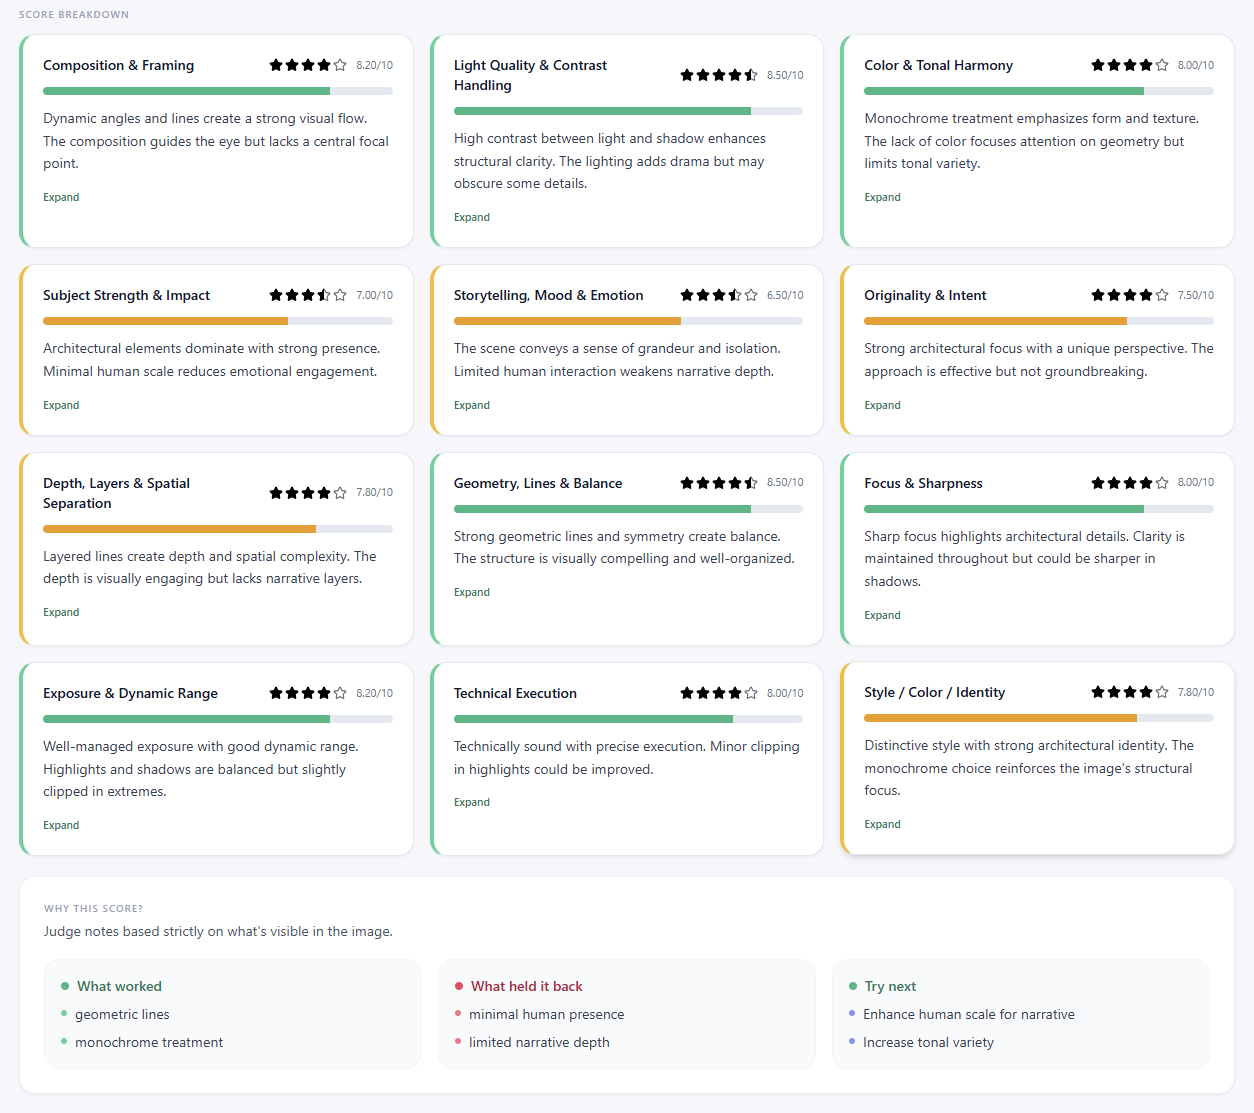
Task: Click the "monochrome treatment" bullet
Action: [149, 1042]
